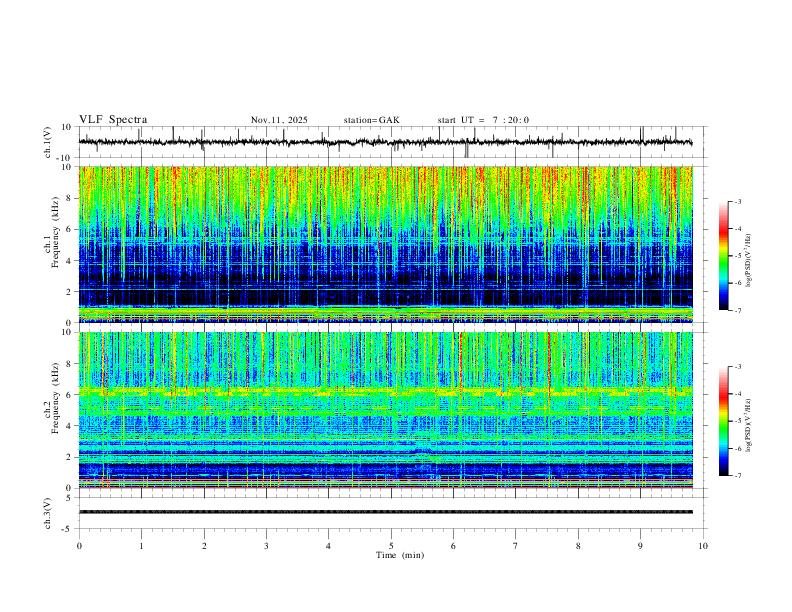
Task: Click the "start UT = 7 :20: 0" text
Action: tap(483, 120)
